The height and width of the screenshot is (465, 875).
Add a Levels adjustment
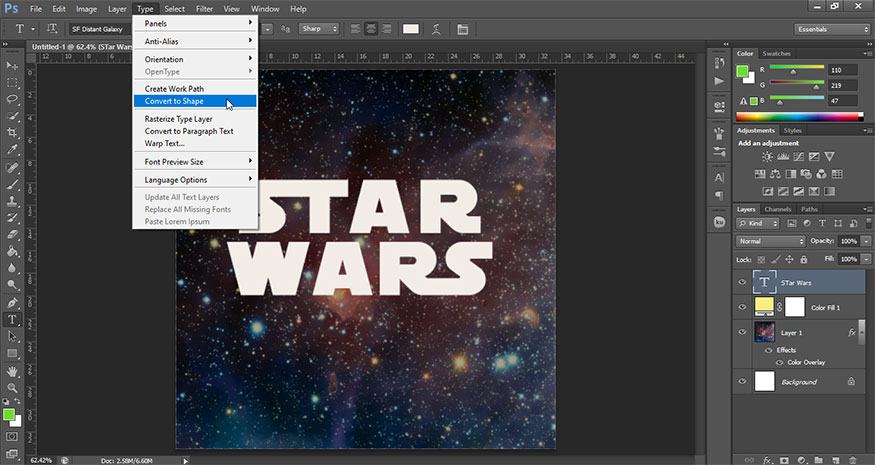pyautogui.click(x=783, y=157)
